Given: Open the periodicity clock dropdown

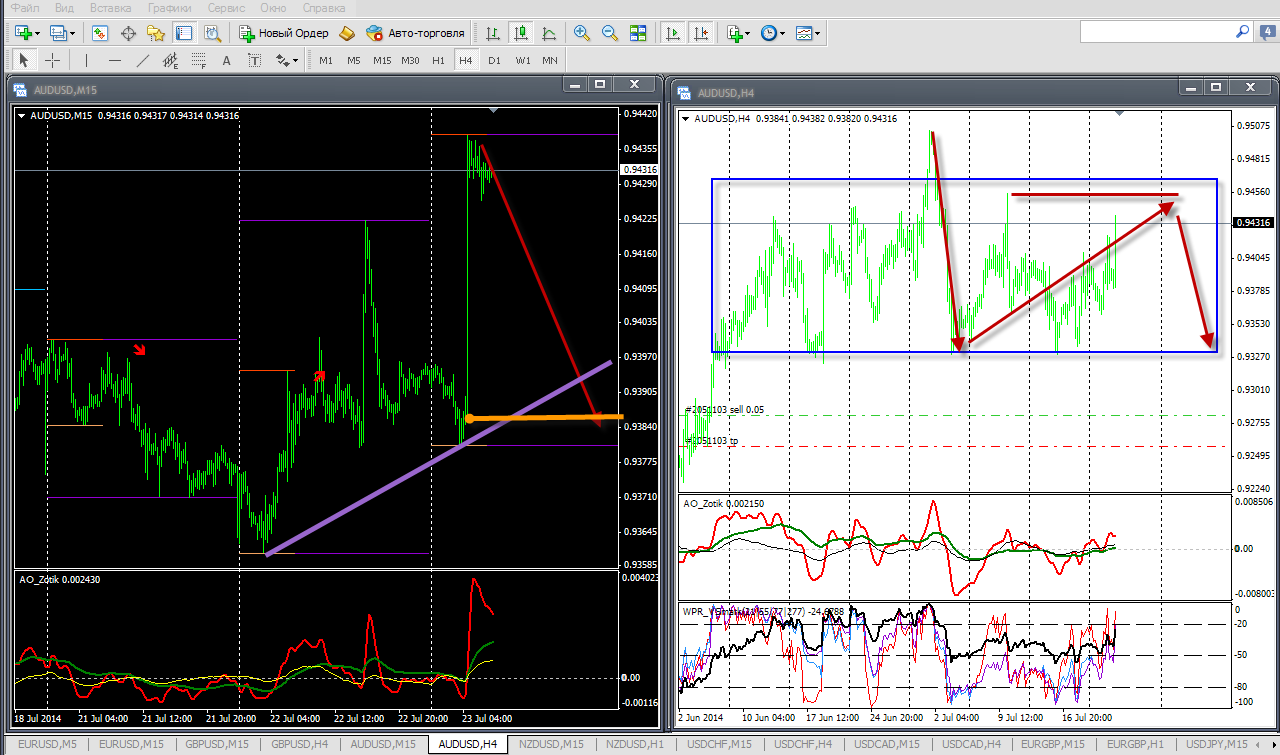Looking at the screenshot, I should [772, 33].
